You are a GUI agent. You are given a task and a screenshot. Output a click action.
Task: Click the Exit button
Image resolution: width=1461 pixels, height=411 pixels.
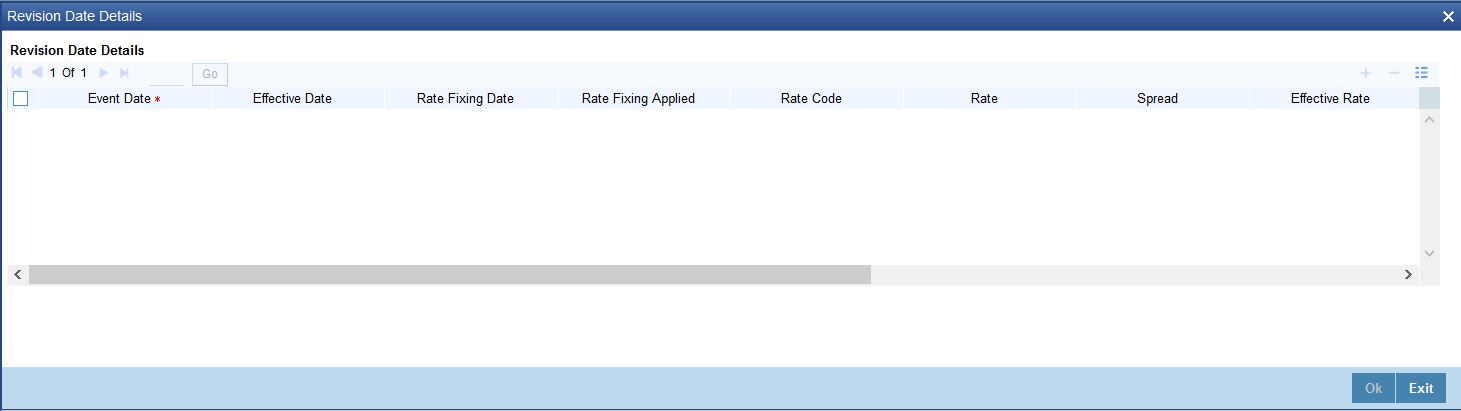(1421, 388)
